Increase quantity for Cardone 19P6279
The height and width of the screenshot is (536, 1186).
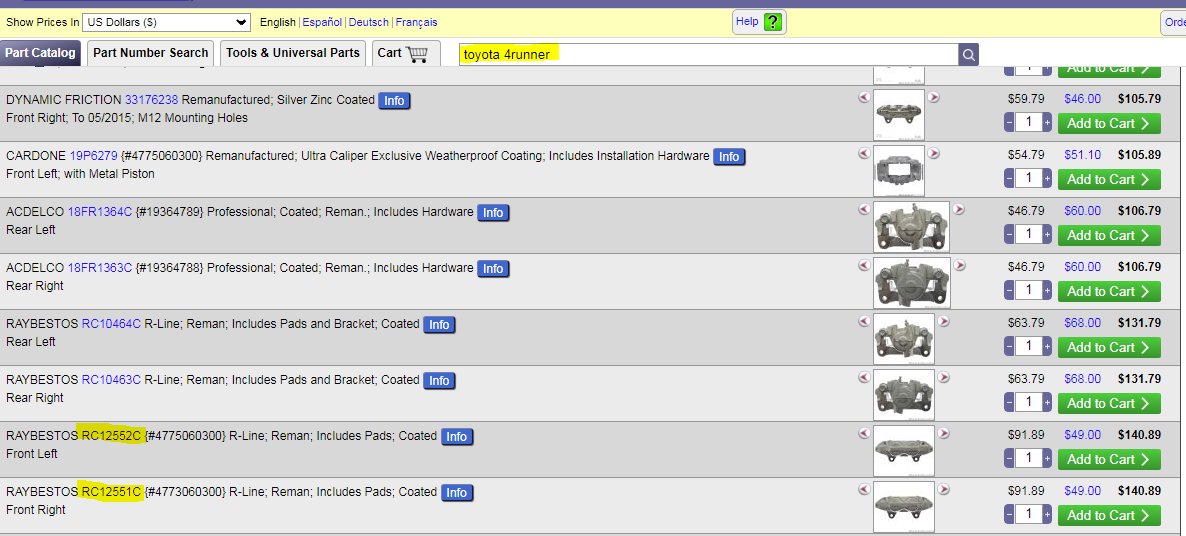[x=1047, y=178]
